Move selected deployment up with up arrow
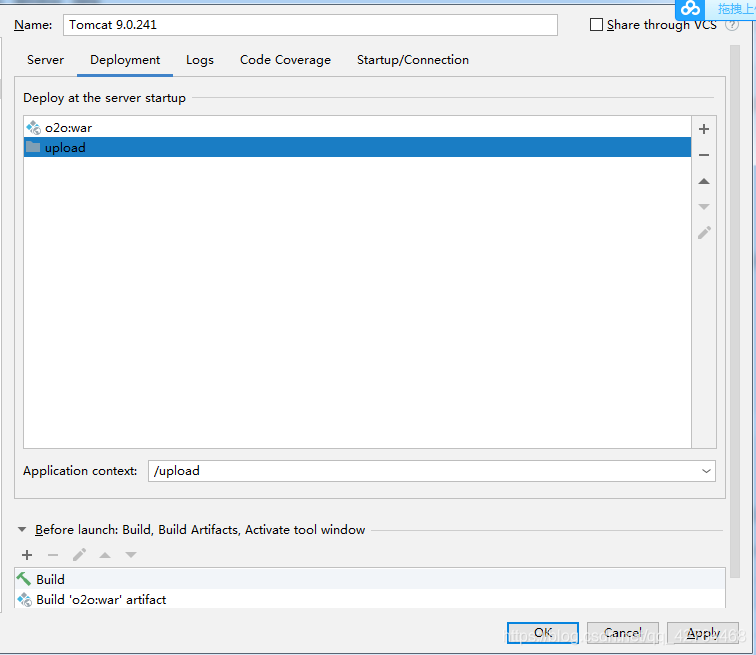756x655 pixels. pos(704,181)
